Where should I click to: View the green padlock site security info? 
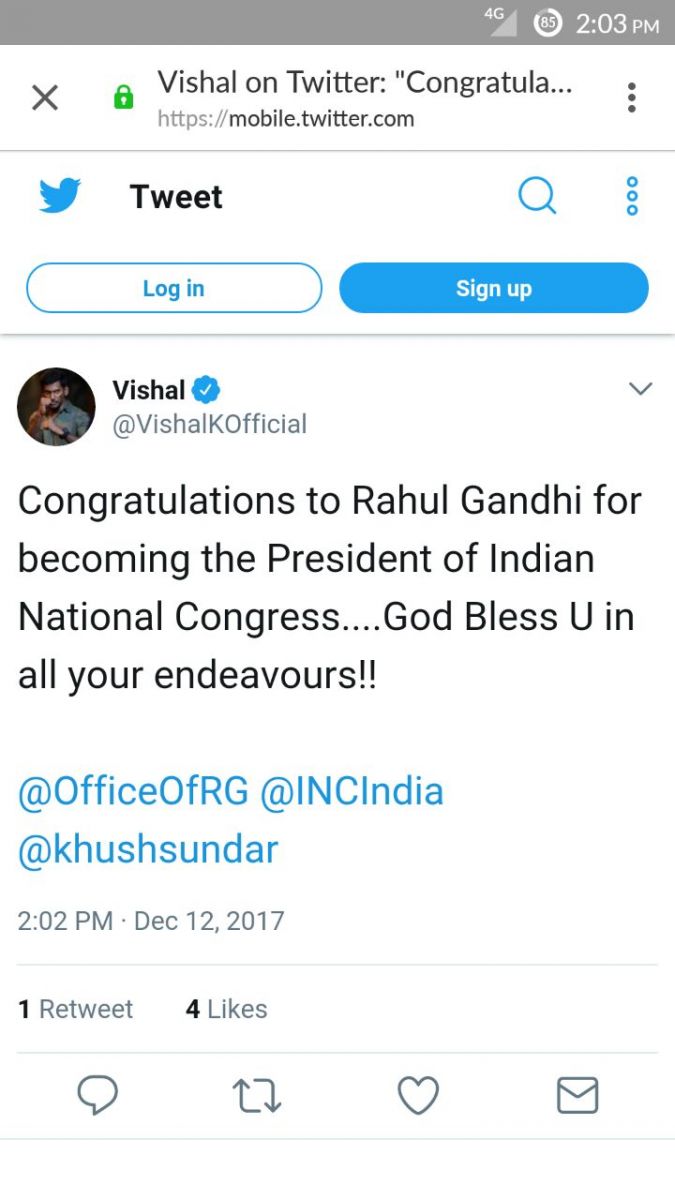123,98
